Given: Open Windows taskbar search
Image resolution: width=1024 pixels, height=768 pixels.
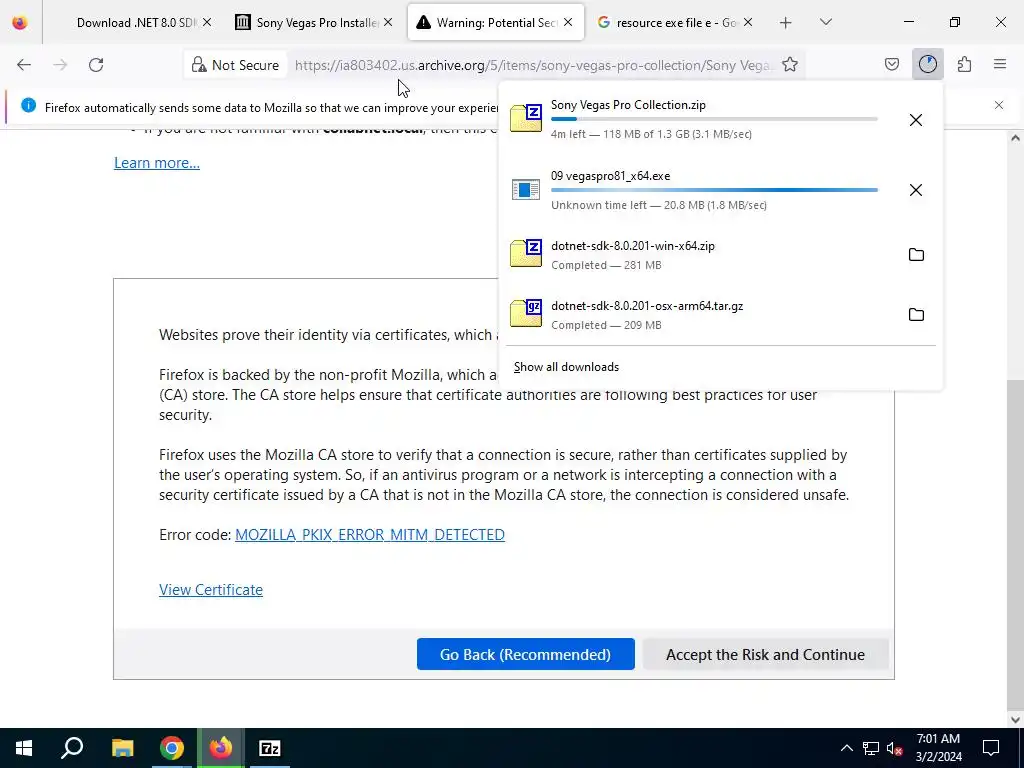Looking at the screenshot, I should tap(72, 748).
